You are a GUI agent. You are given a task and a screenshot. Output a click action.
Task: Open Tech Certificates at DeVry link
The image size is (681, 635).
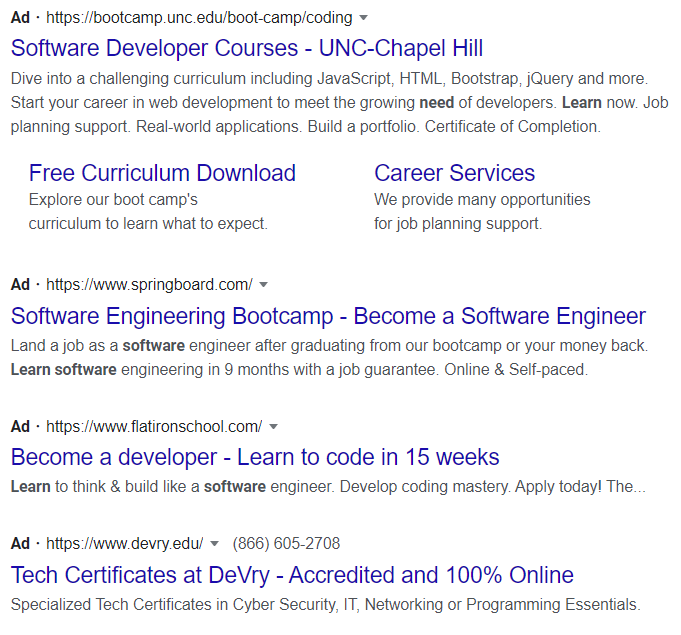[x=292, y=575]
